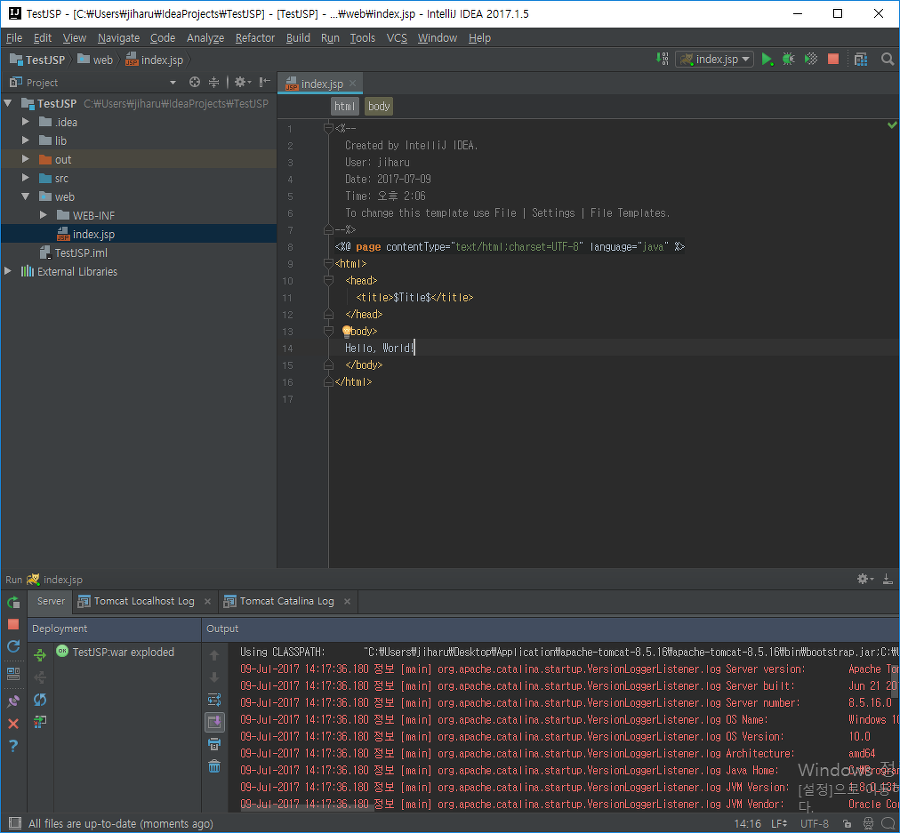The width and height of the screenshot is (900, 833).
Task: Click the green Run button in toolbar
Action: pos(766,59)
